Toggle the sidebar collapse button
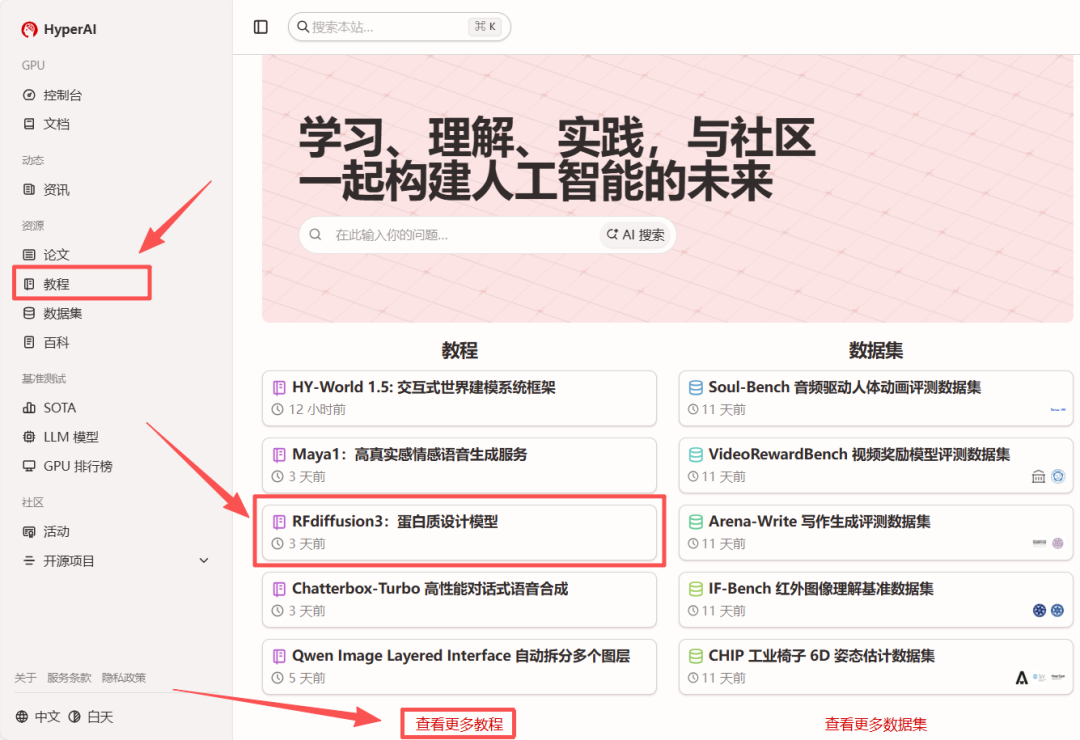Viewport: 1080px width, 740px height. pyautogui.click(x=260, y=26)
